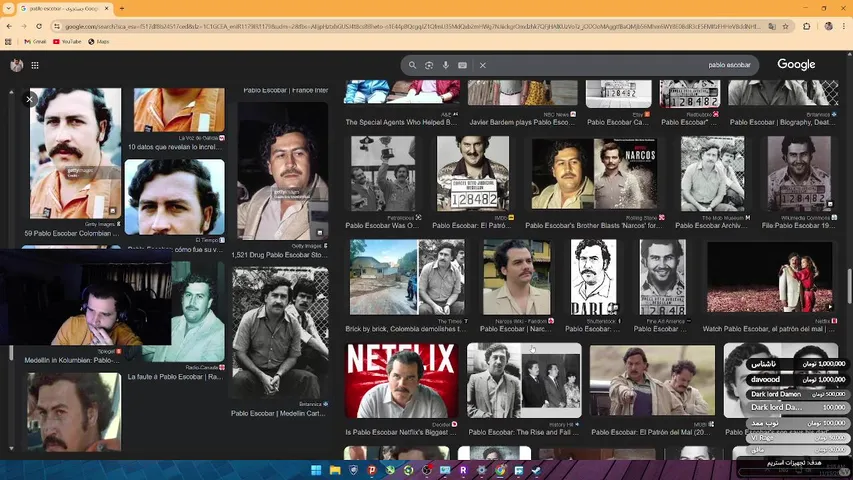Open the Chrome profile avatar in toolbar
The image size is (853, 480).
tap(829, 26)
